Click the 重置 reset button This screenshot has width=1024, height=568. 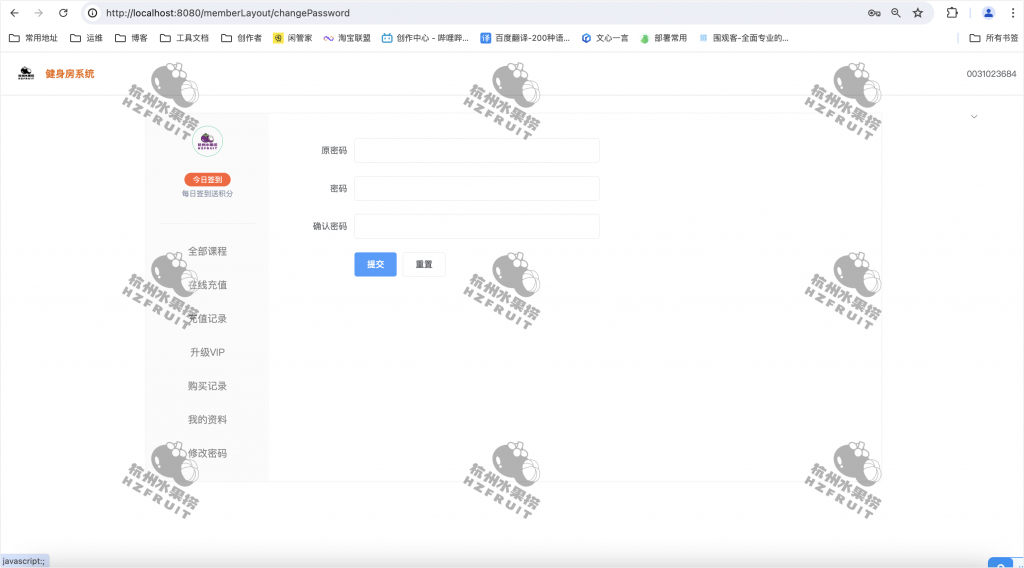424,264
